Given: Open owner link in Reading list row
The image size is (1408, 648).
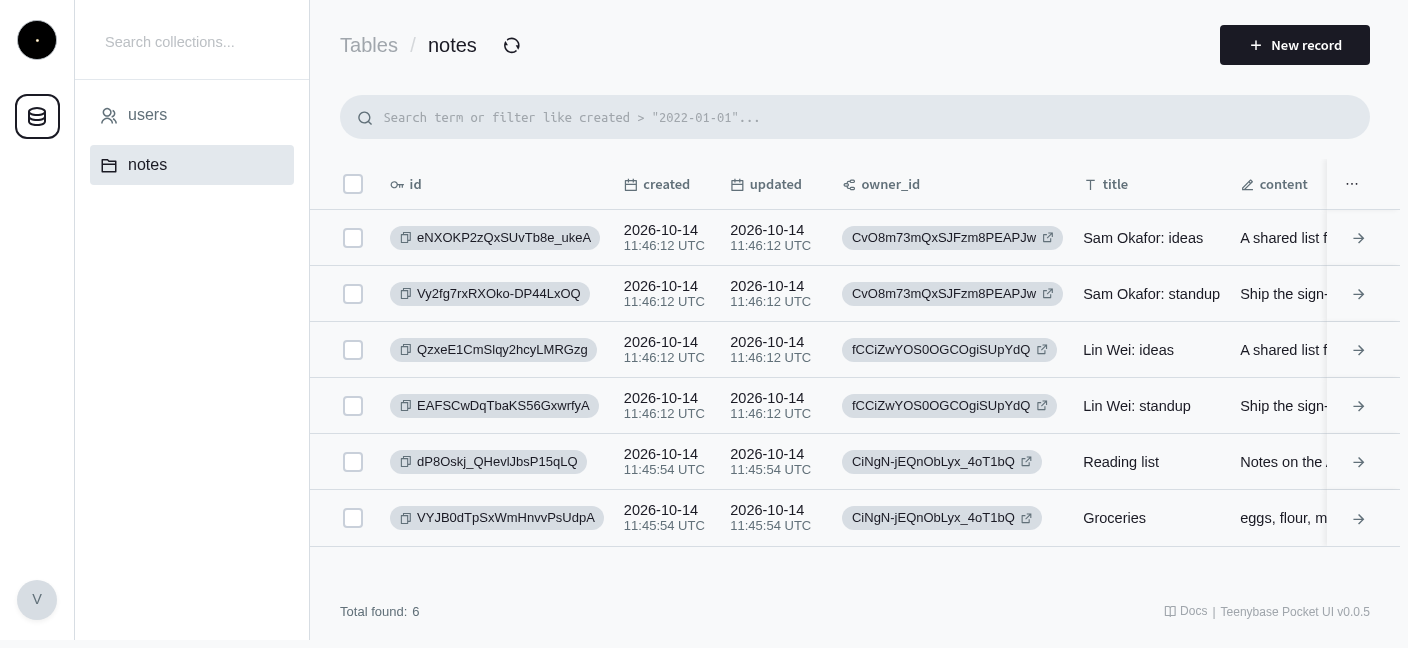Looking at the screenshot, I should [x=1027, y=462].
